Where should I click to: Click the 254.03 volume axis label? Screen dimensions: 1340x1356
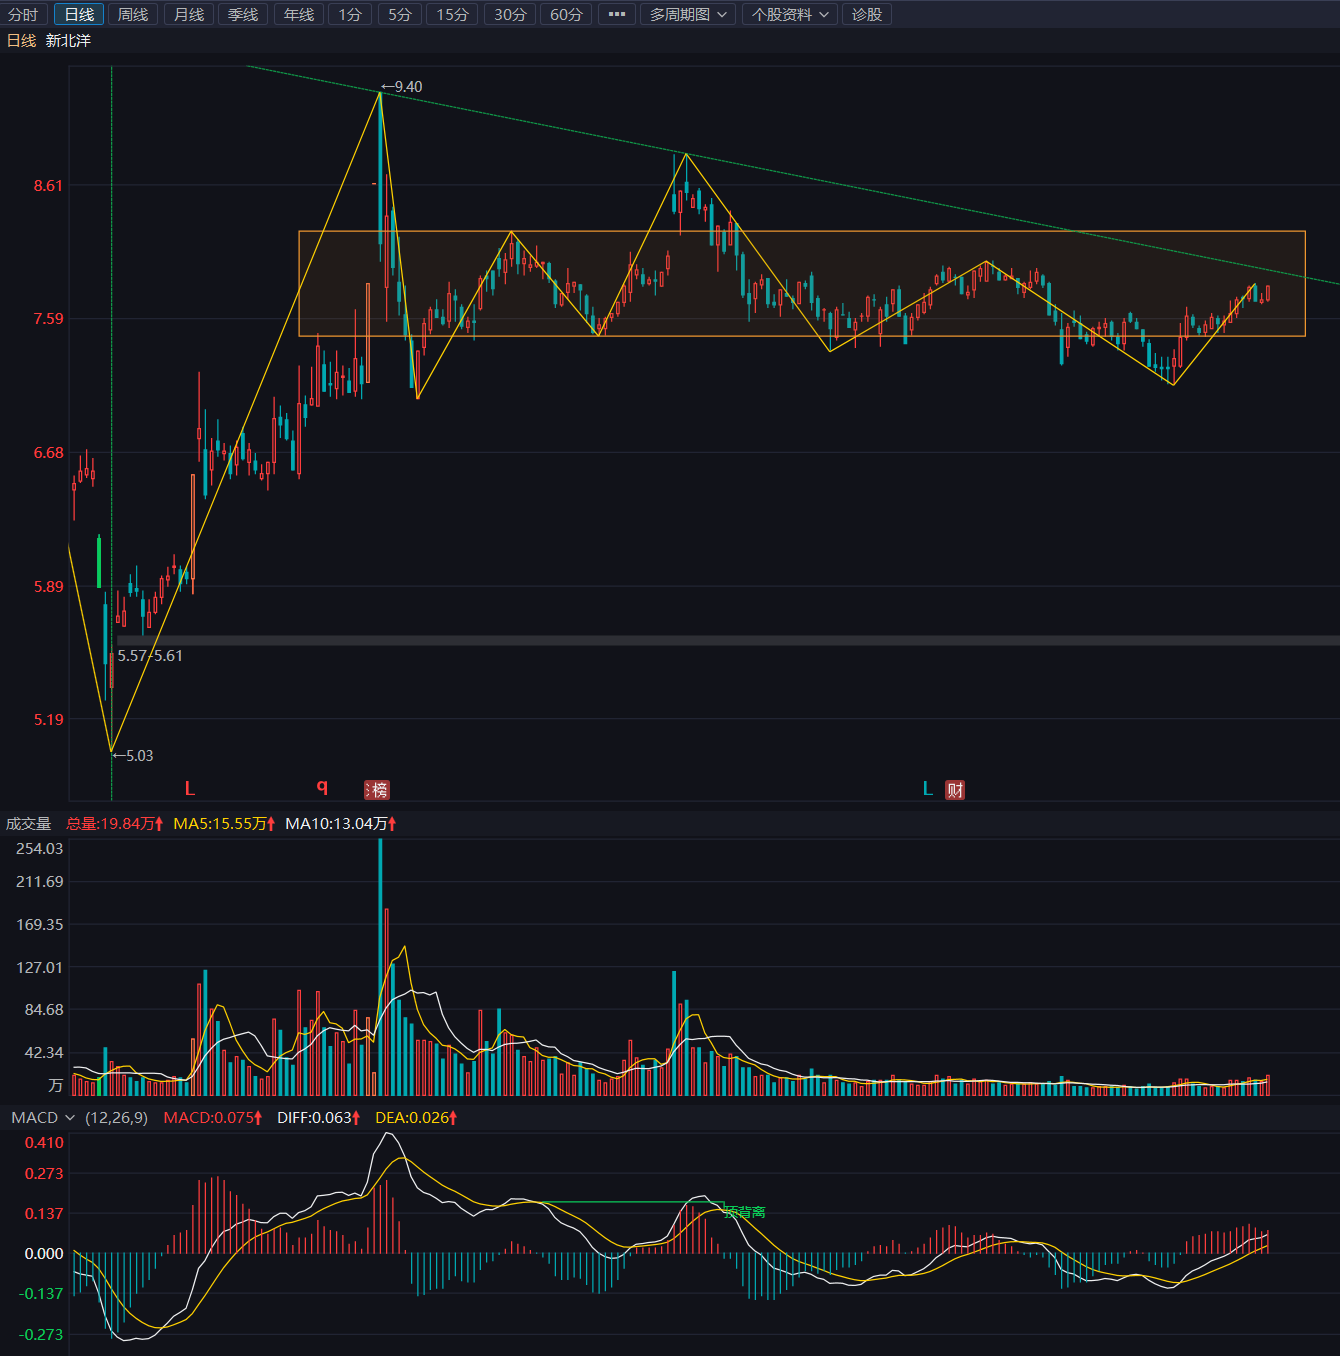[40, 848]
